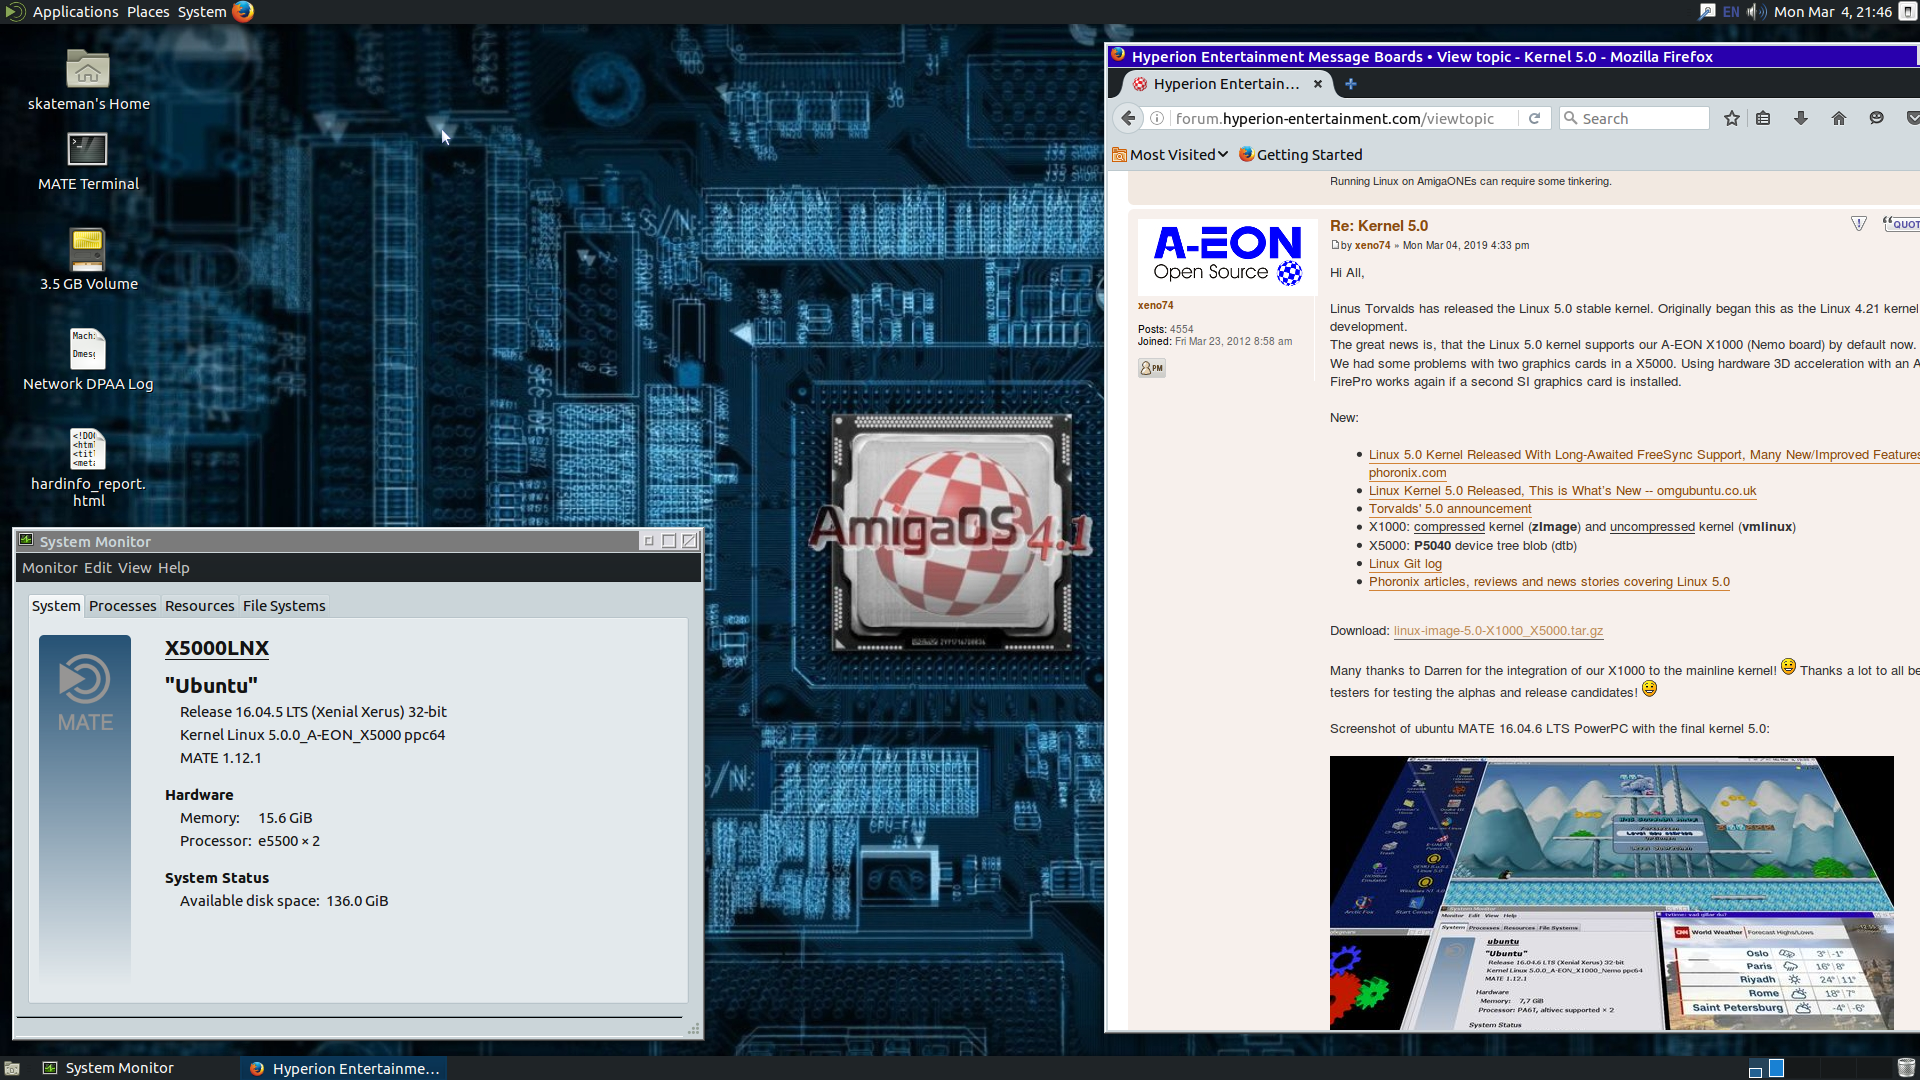Bookmark this page with star icon
The width and height of the screenshot is (1920, 1080).
click(x=1732, y=118)
